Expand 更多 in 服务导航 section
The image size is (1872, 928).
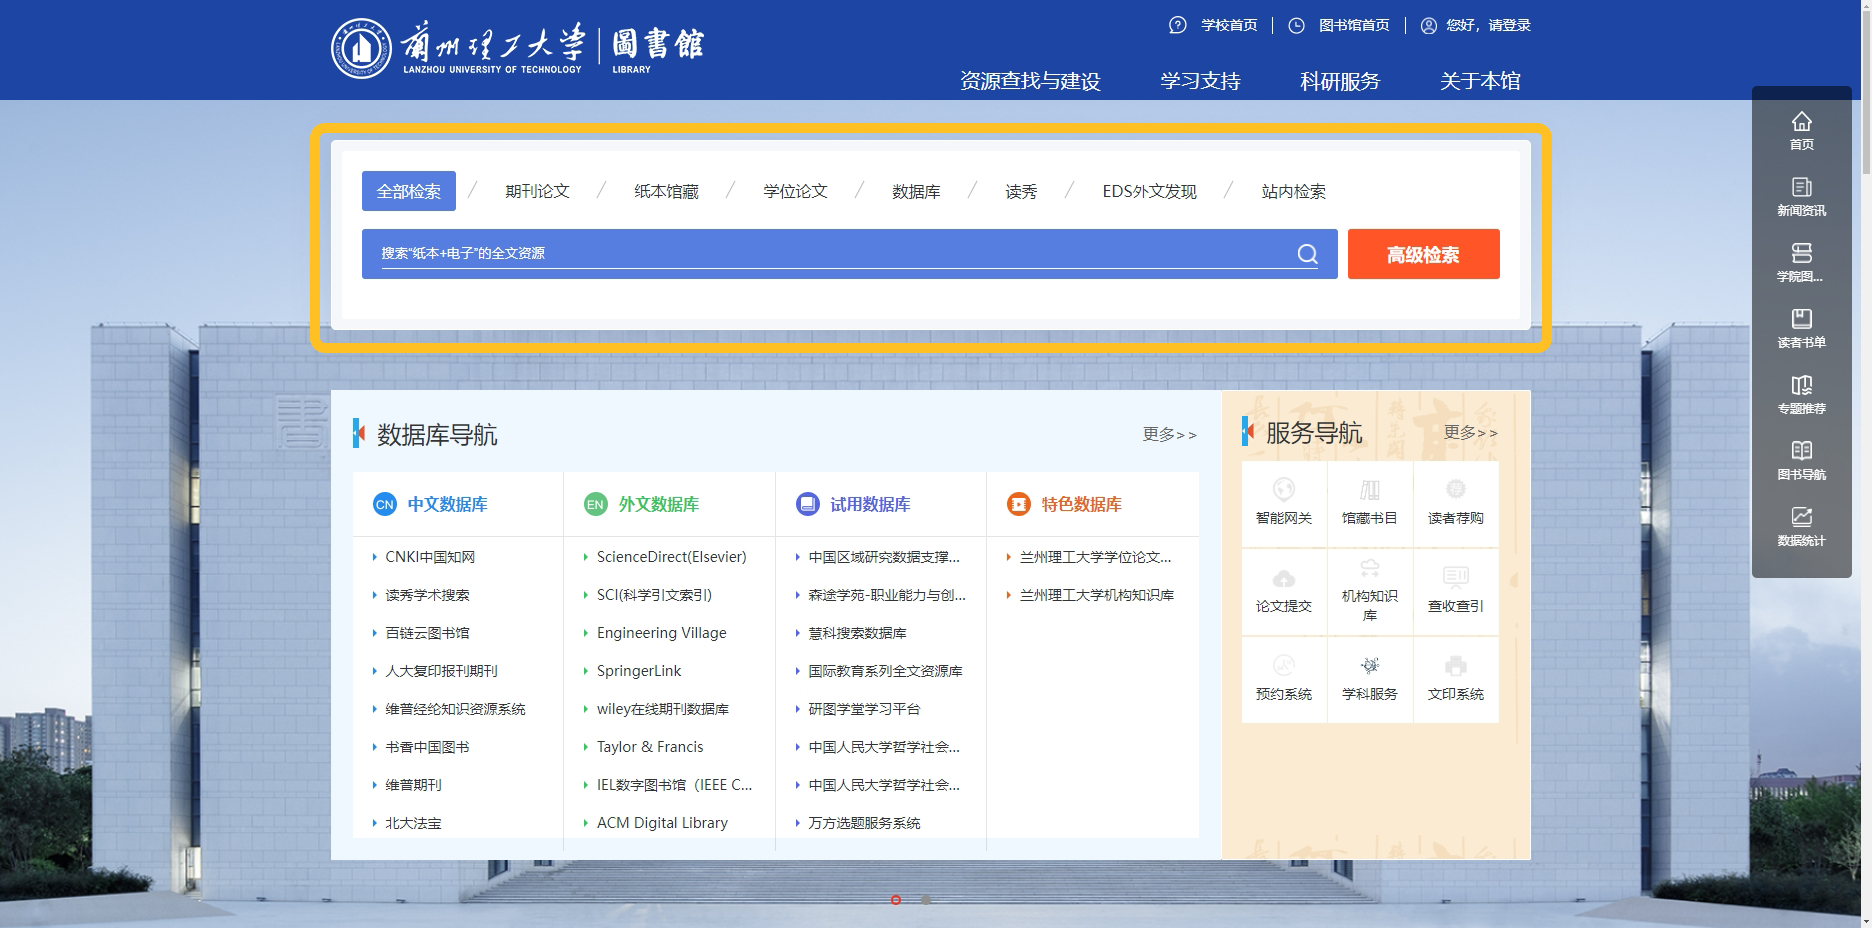[1470, 432]
